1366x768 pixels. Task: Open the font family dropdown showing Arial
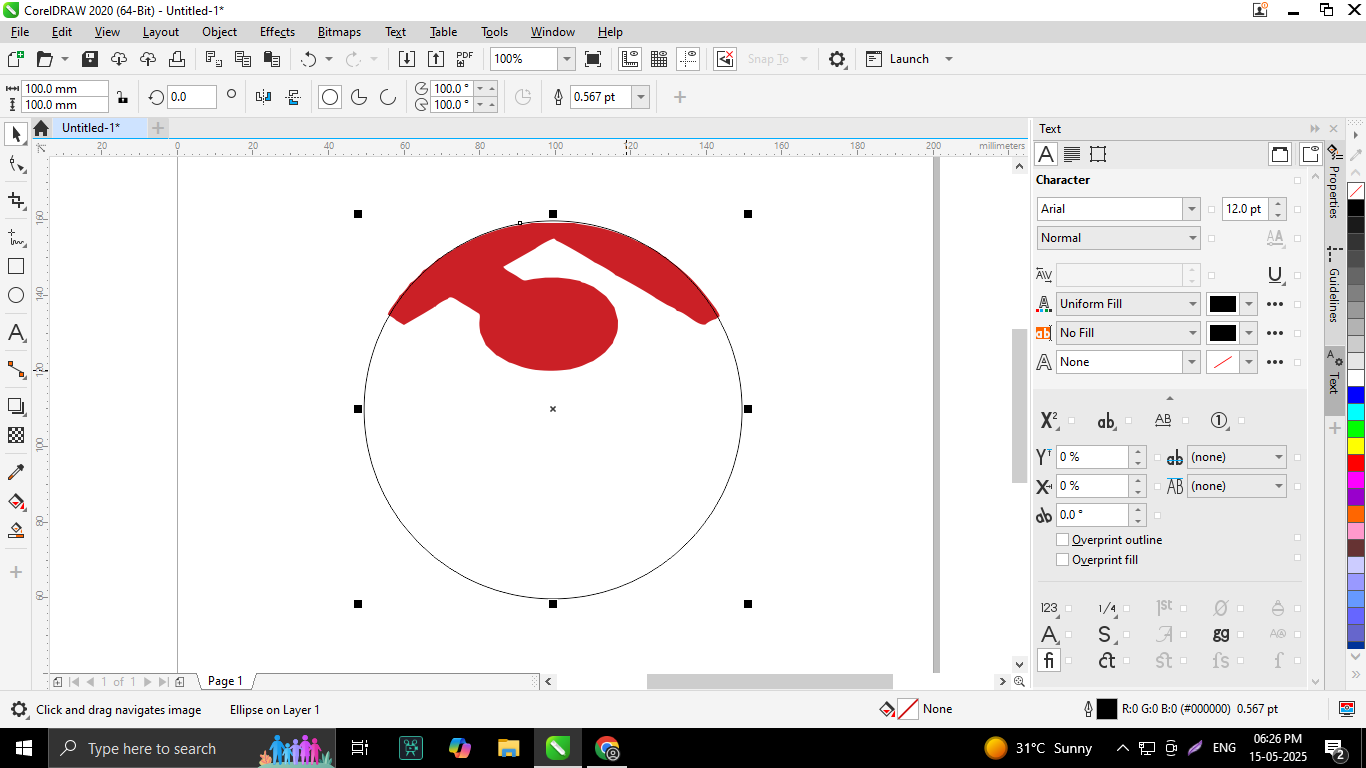coord(1191,209)
